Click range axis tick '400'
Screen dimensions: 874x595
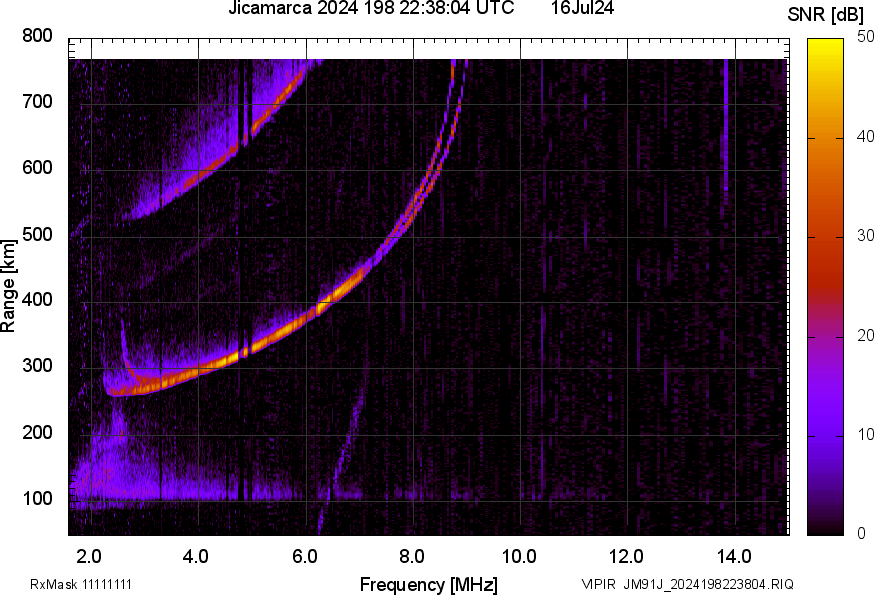(37, 299)
